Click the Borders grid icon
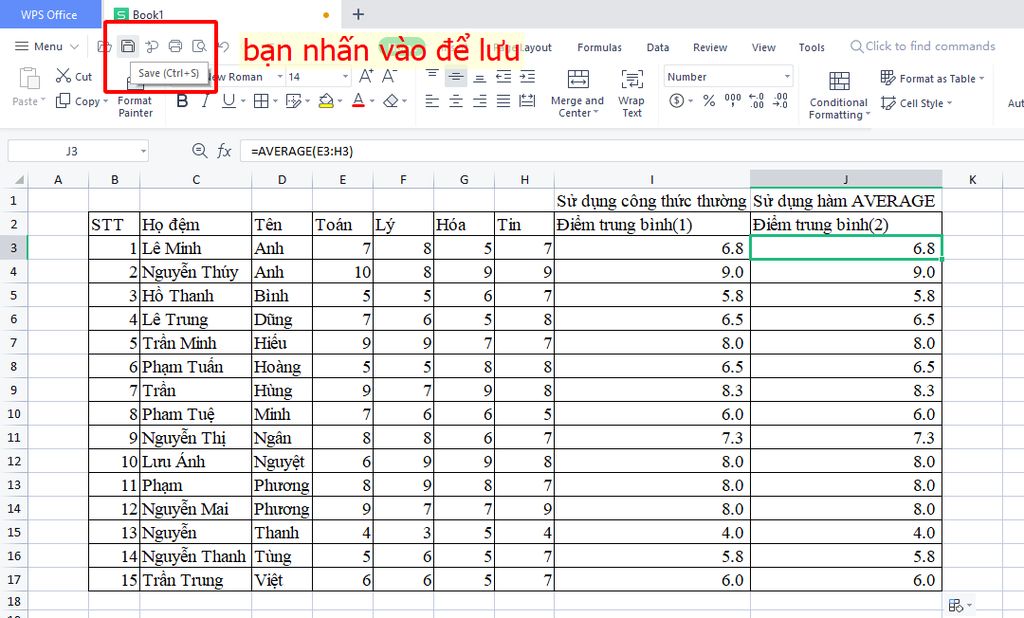The height and width of the screenshot is (618, 1024). (261, 101)
